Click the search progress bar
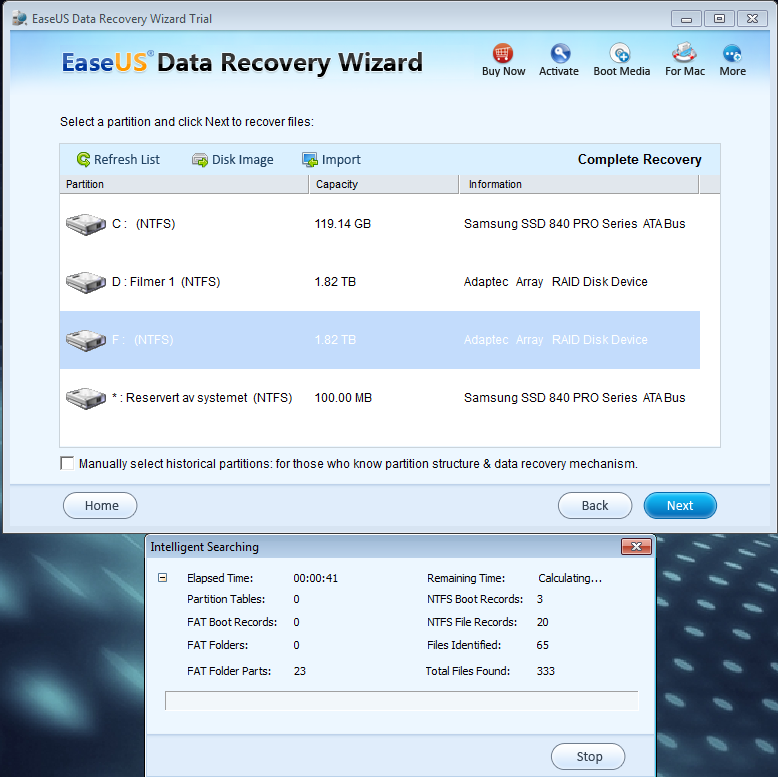This screenshot has width=778, height=777. coord(401,701)
